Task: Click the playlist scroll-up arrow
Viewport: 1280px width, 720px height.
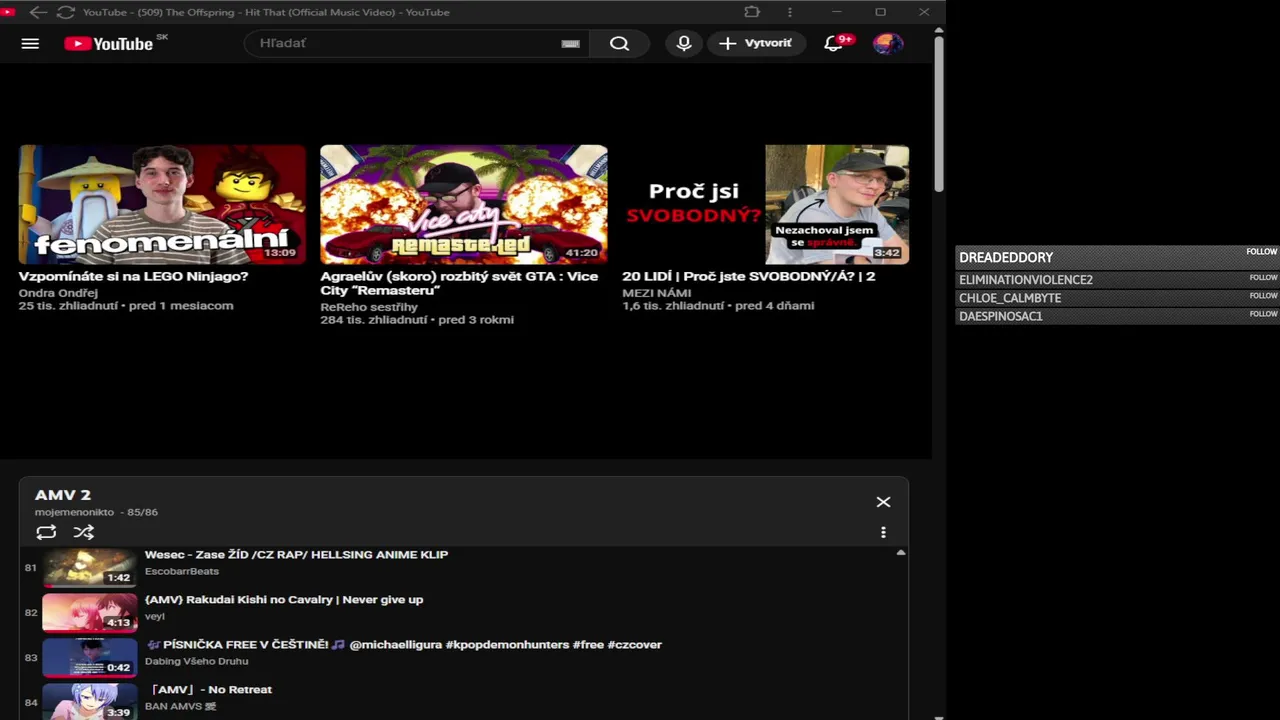Action: pyautogui.click(x=901, y=552)
